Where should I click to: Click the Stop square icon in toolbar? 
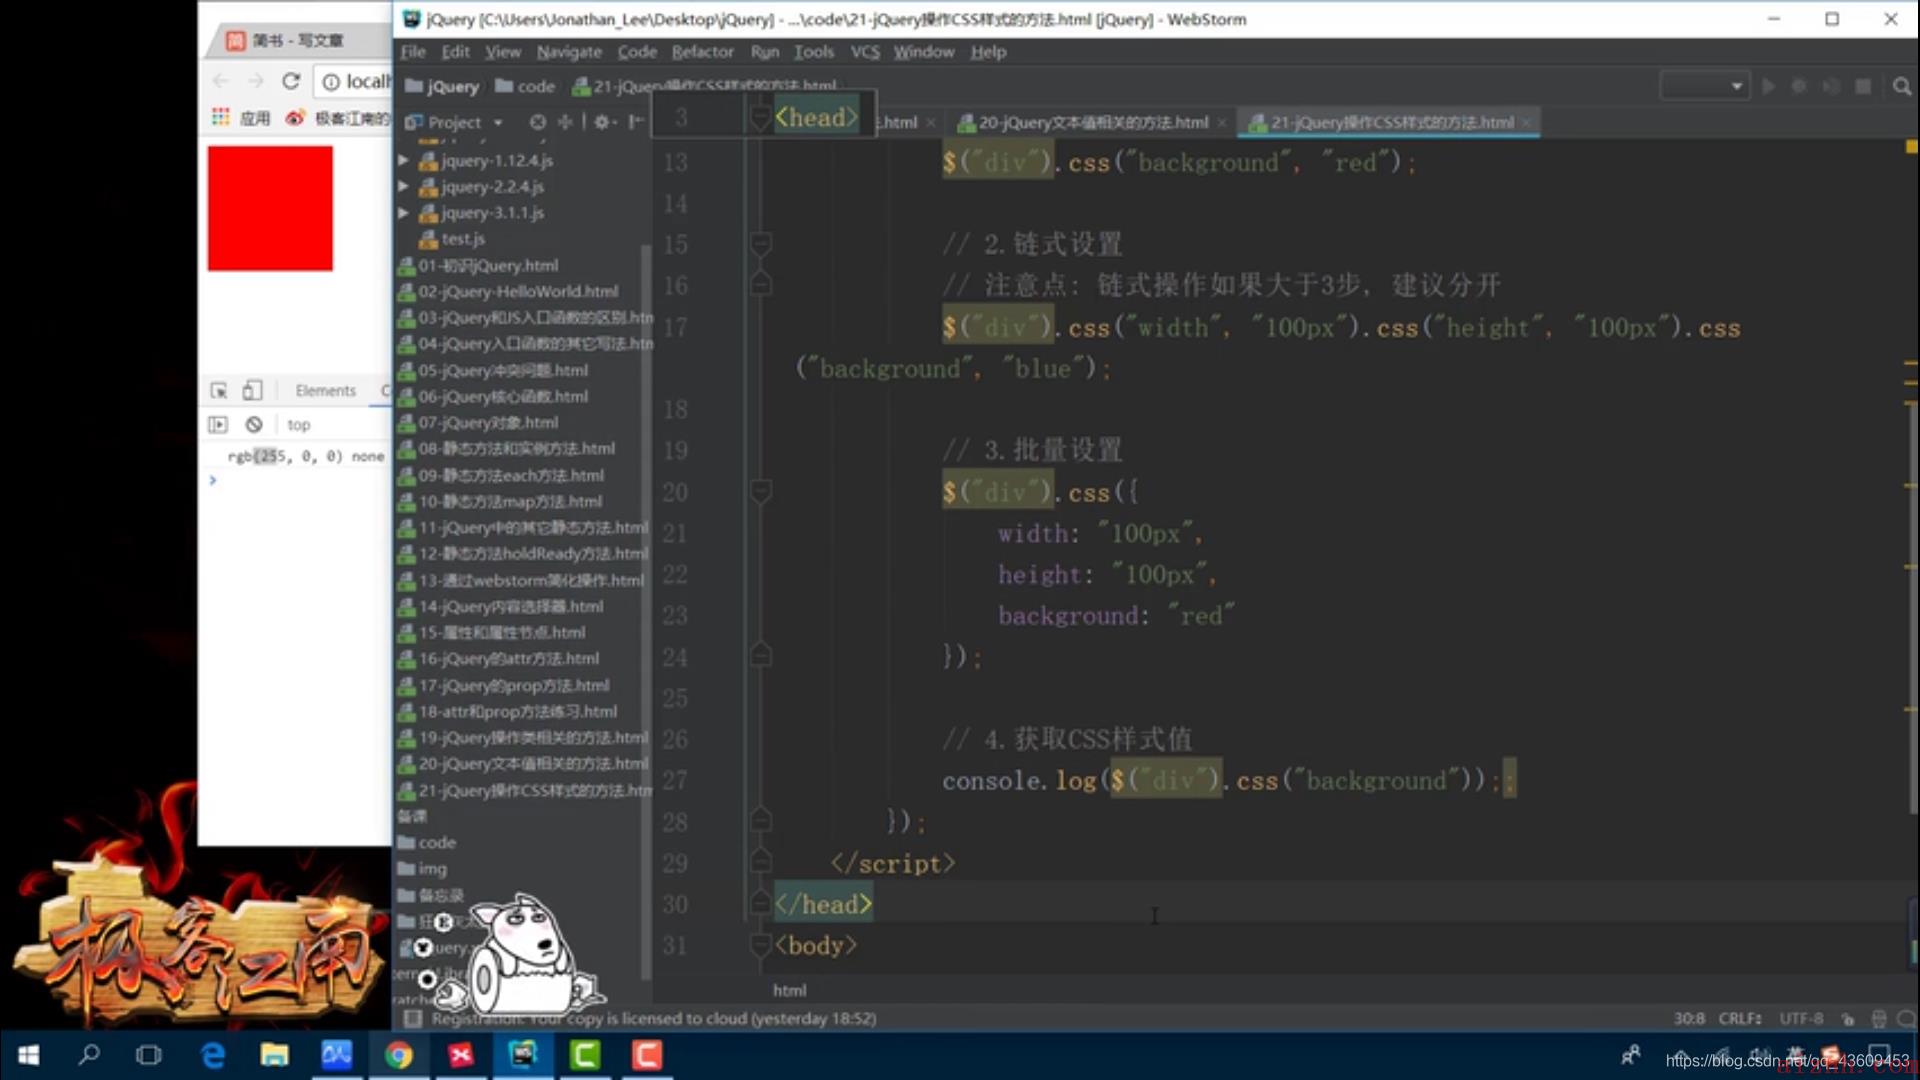click(x=1863, y=86)
